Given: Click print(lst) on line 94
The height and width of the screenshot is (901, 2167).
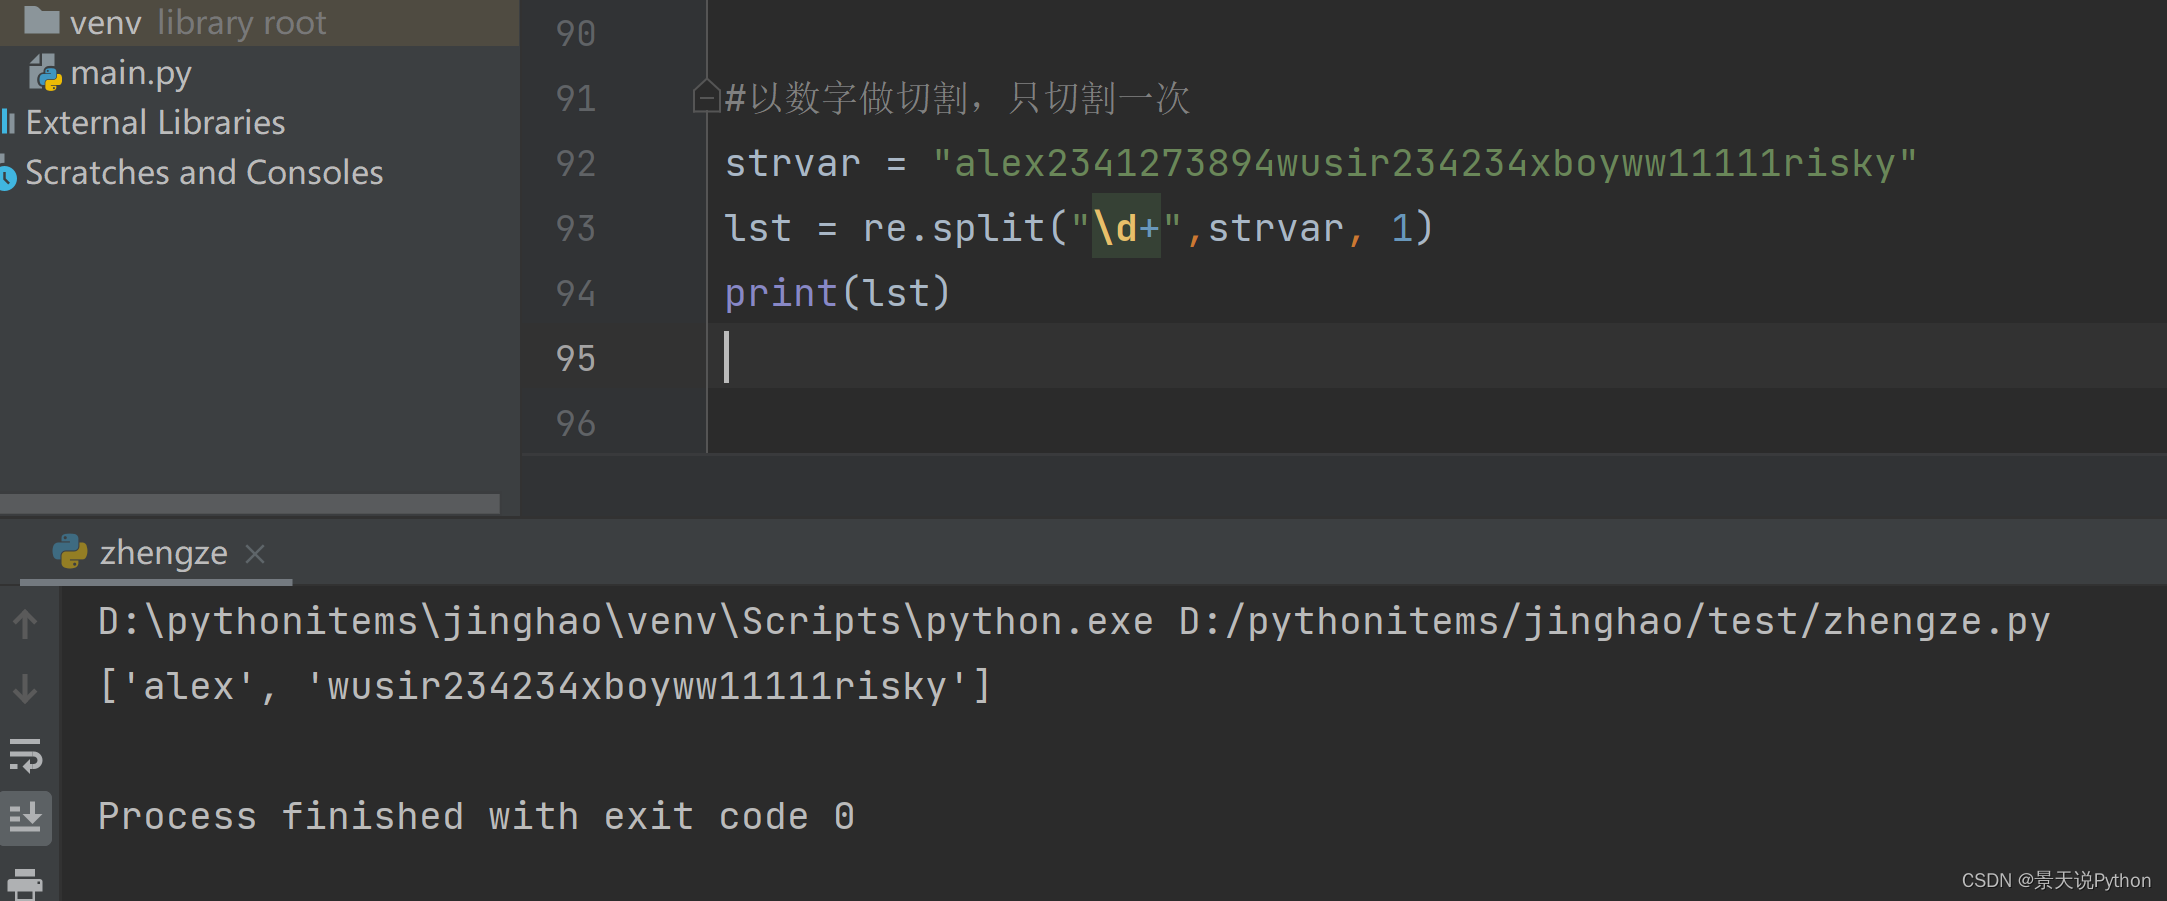Looking at the screenshot, I should click(838, 293).
